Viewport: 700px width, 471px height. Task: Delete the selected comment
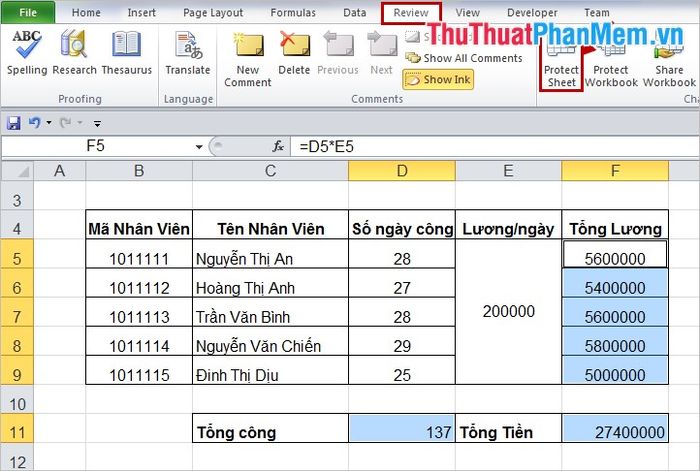tap(294, 53)
